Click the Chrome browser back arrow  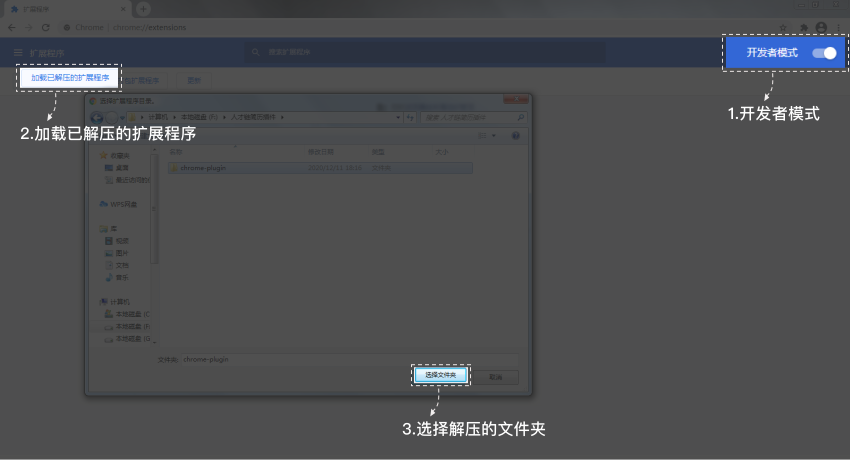coord(11,27)
